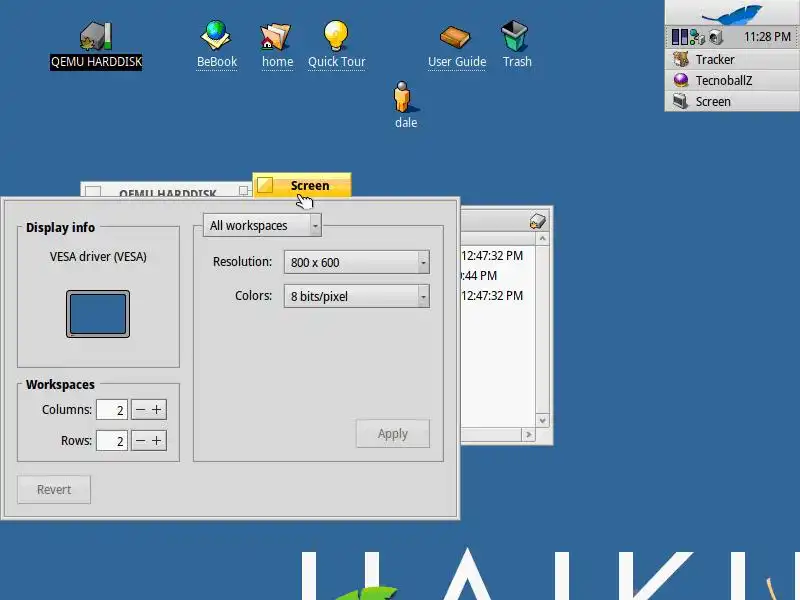800x600 pixels.
Task: Open the All workspaces dropdown
Action: pos(262,225)
